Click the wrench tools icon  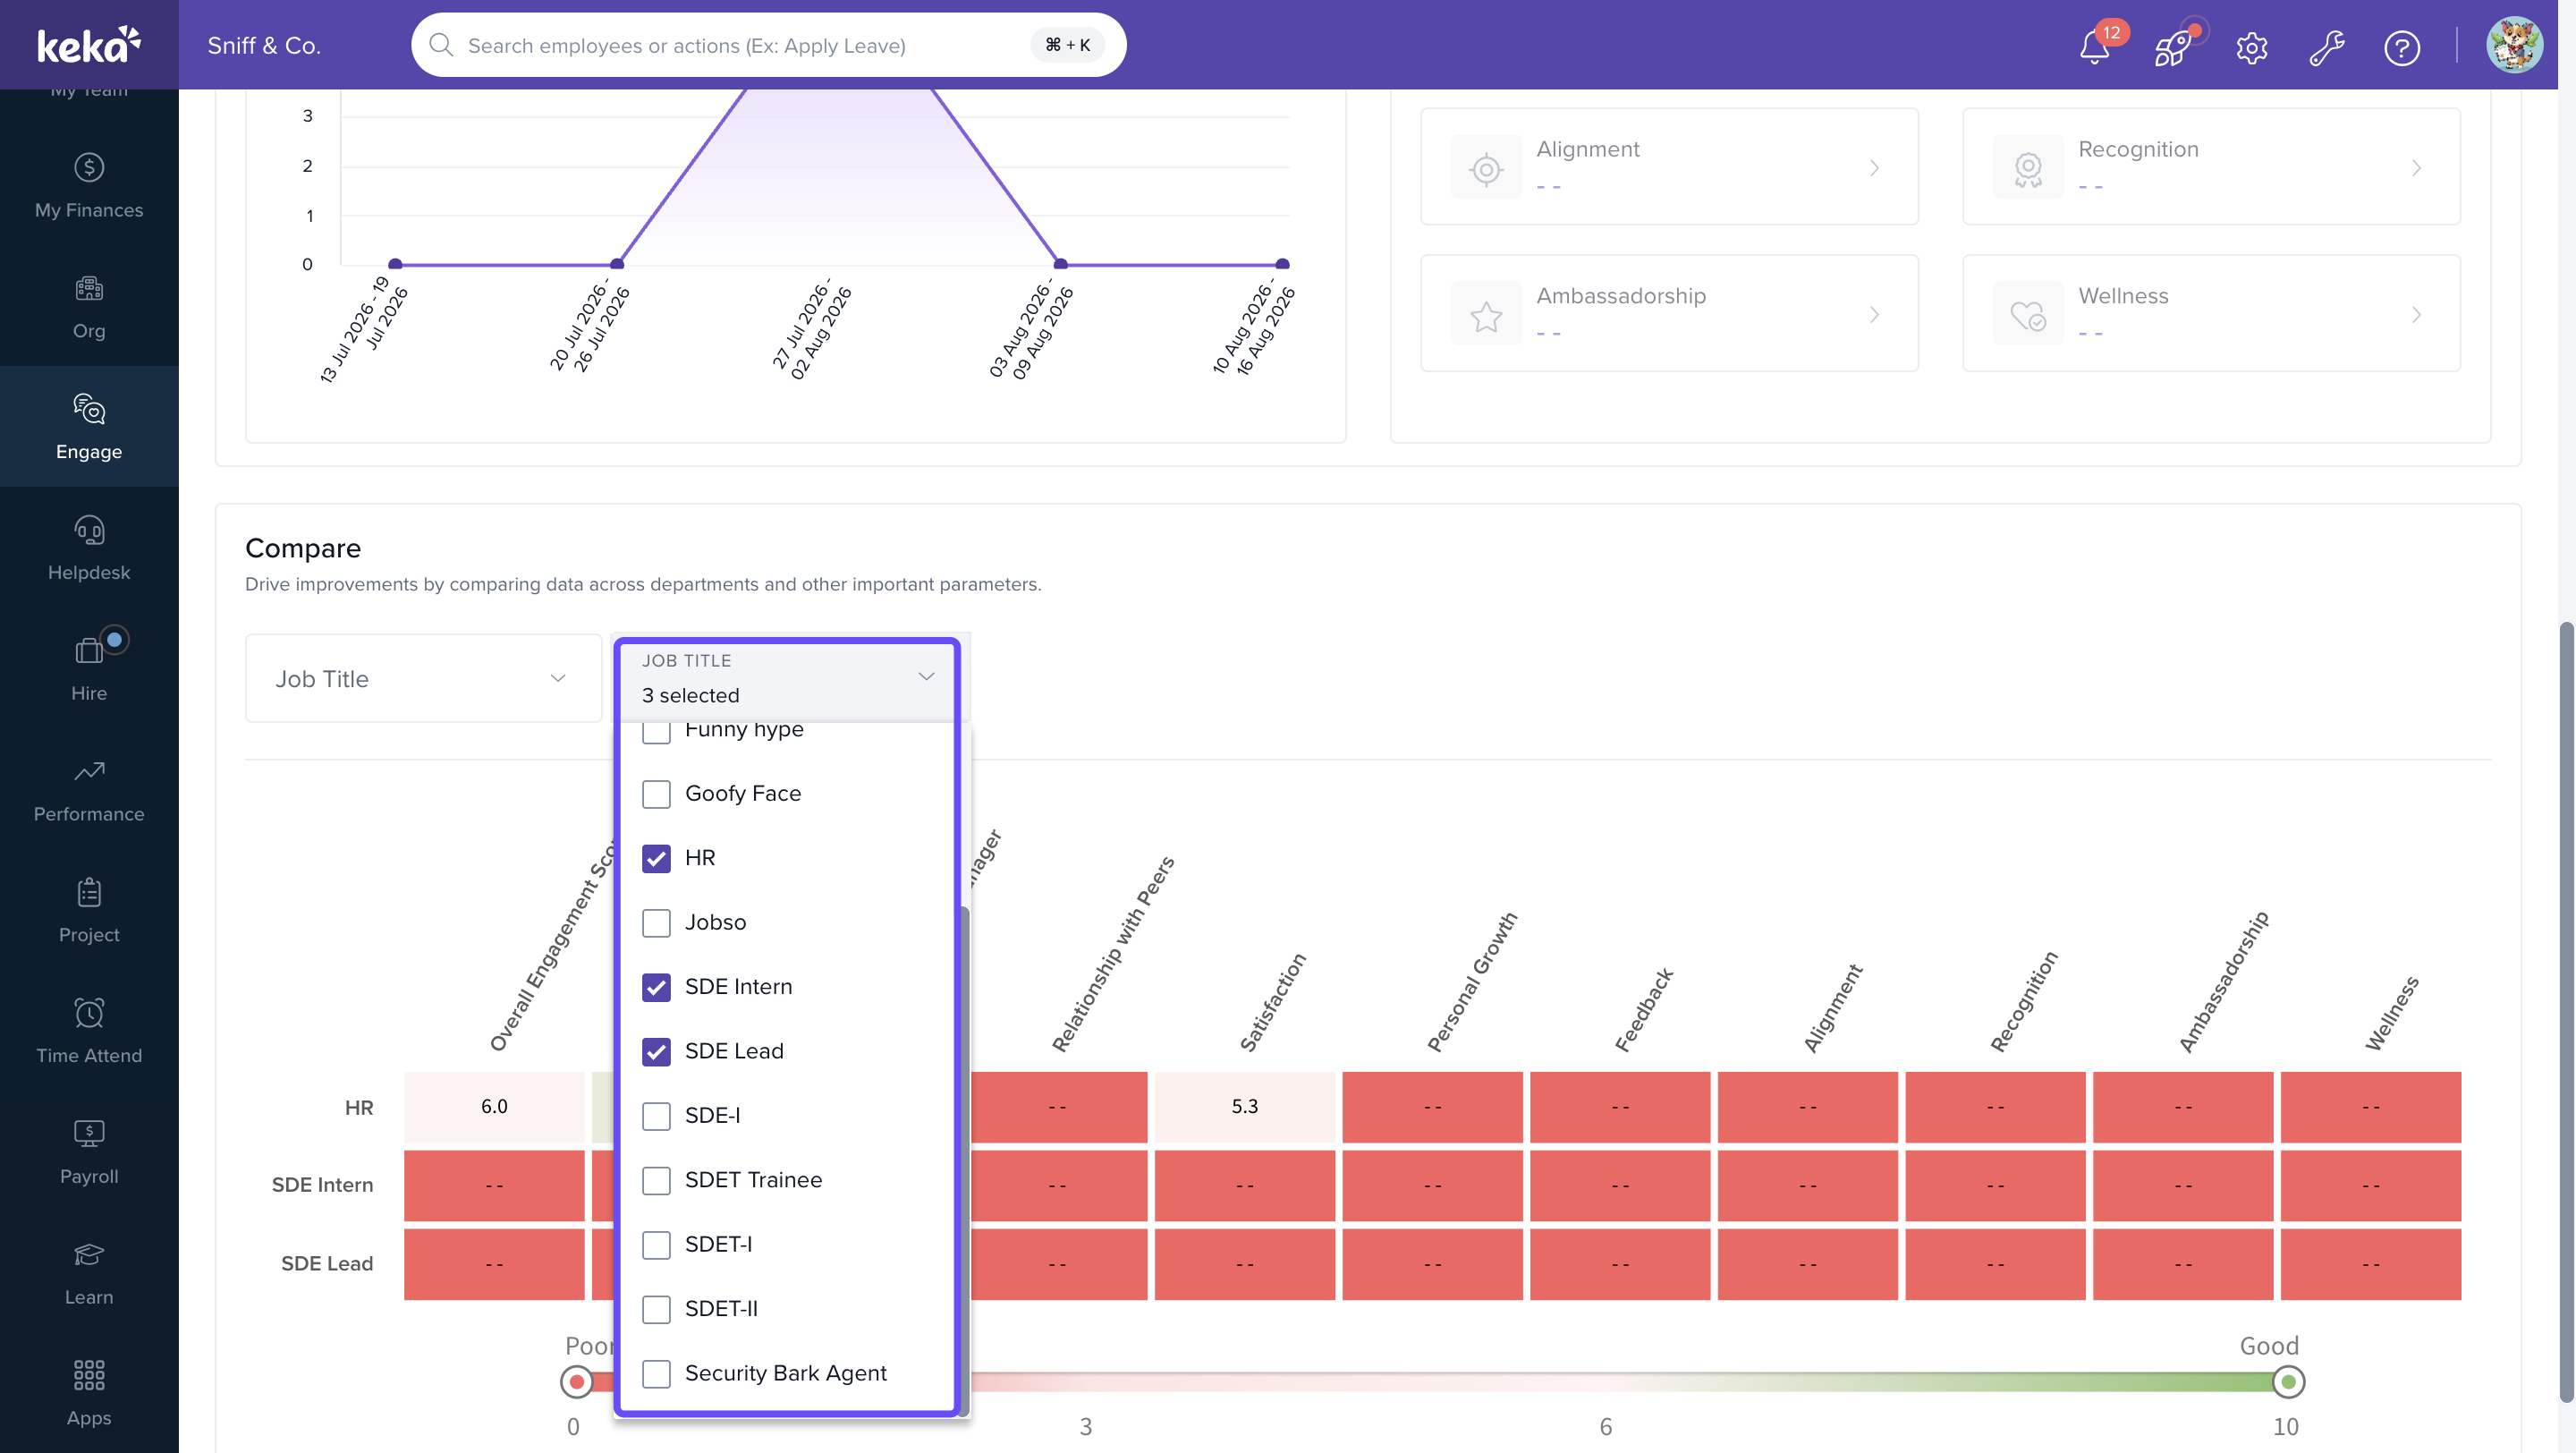(x=2327, y=47)
